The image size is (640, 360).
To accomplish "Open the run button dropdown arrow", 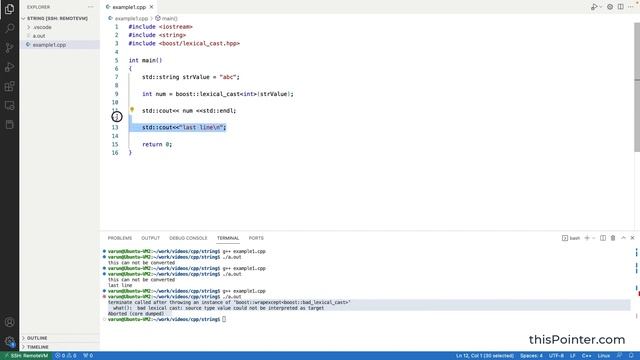I will click(600, 7).
